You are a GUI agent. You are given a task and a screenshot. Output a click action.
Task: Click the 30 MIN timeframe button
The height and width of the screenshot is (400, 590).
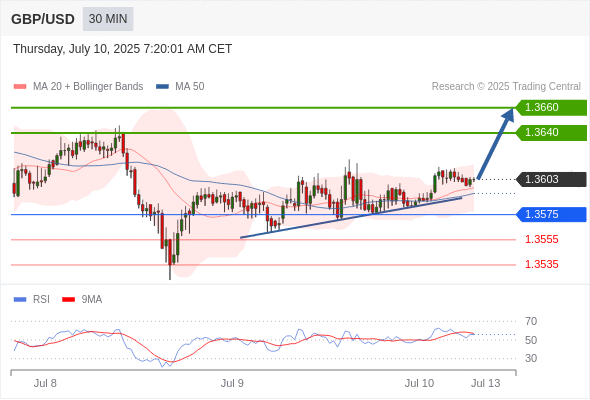click(108, 19)
